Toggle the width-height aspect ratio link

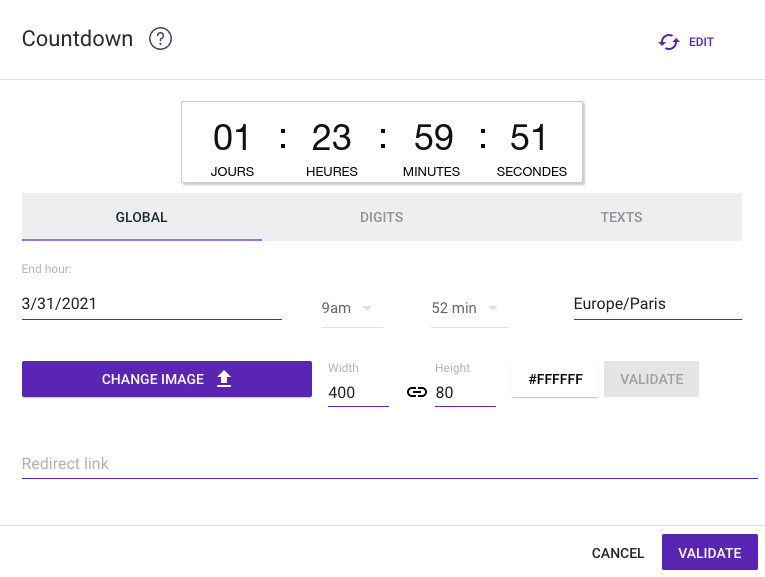click(417, 393)
